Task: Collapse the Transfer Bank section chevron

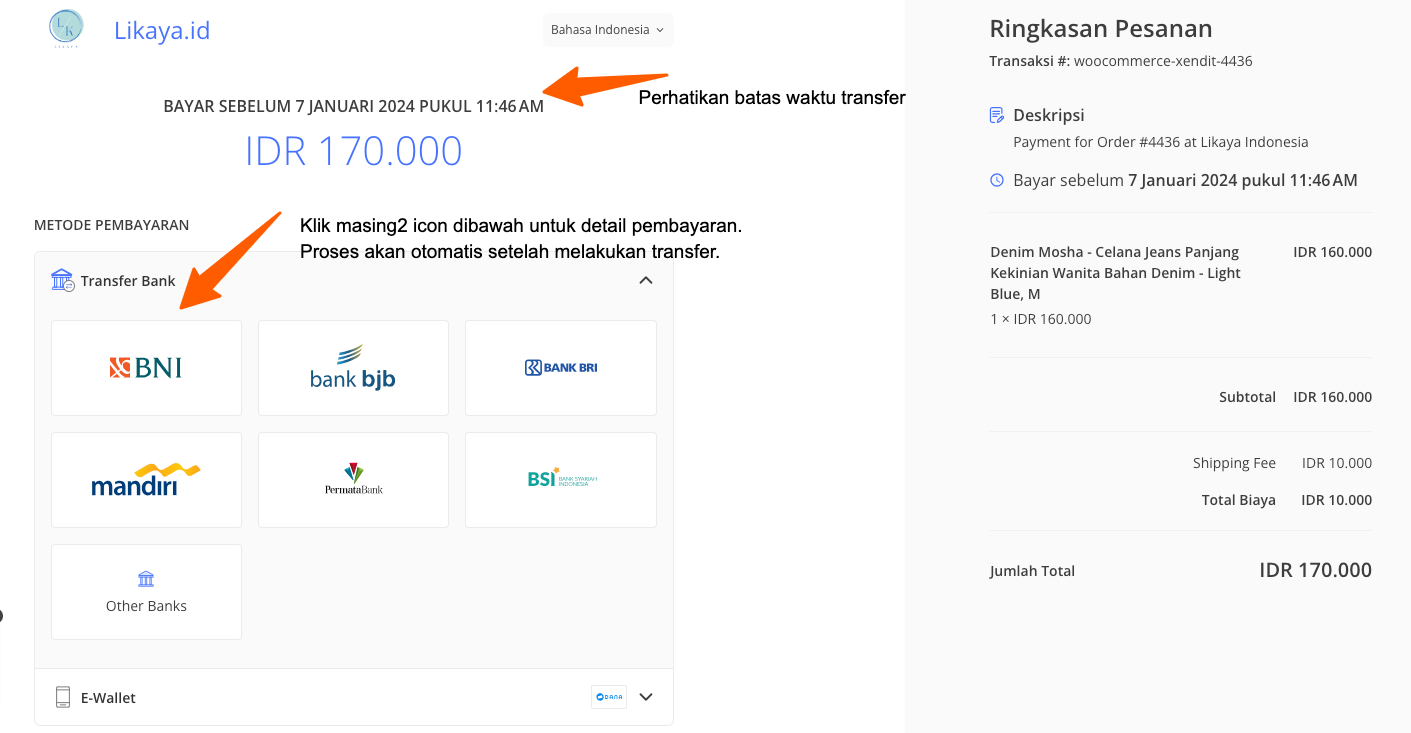Action: click(x=646, y=280)
